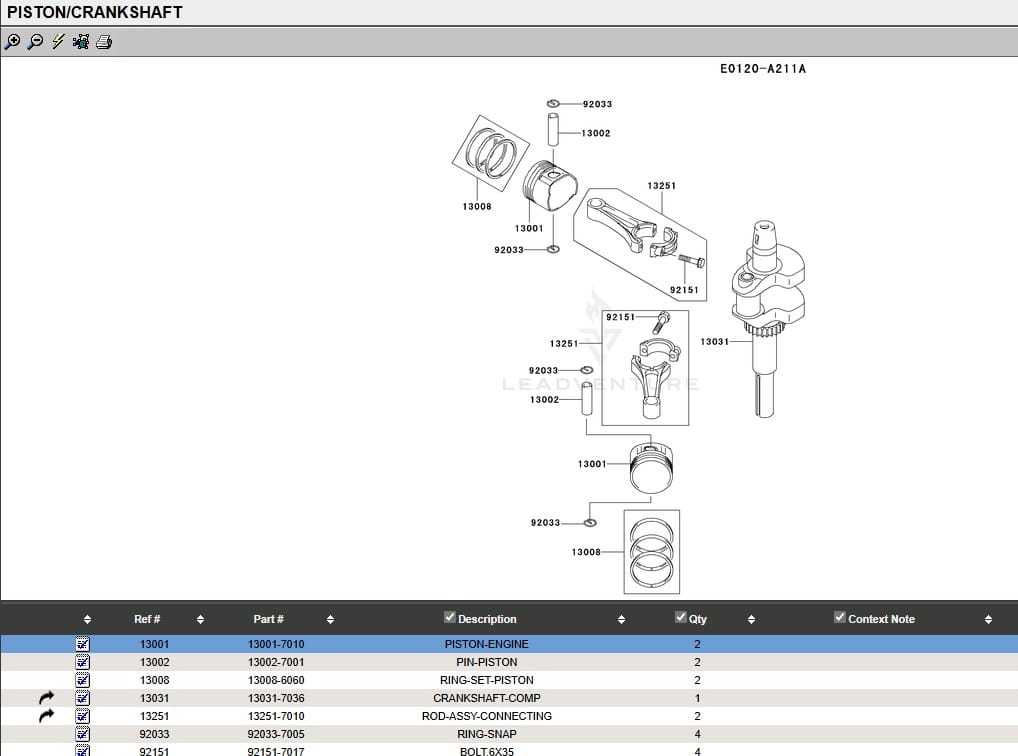Image resolution: width=1018 pixels, height=756 pixels.
Task: Sort by the arrows left of Part #
Action: 200,620
